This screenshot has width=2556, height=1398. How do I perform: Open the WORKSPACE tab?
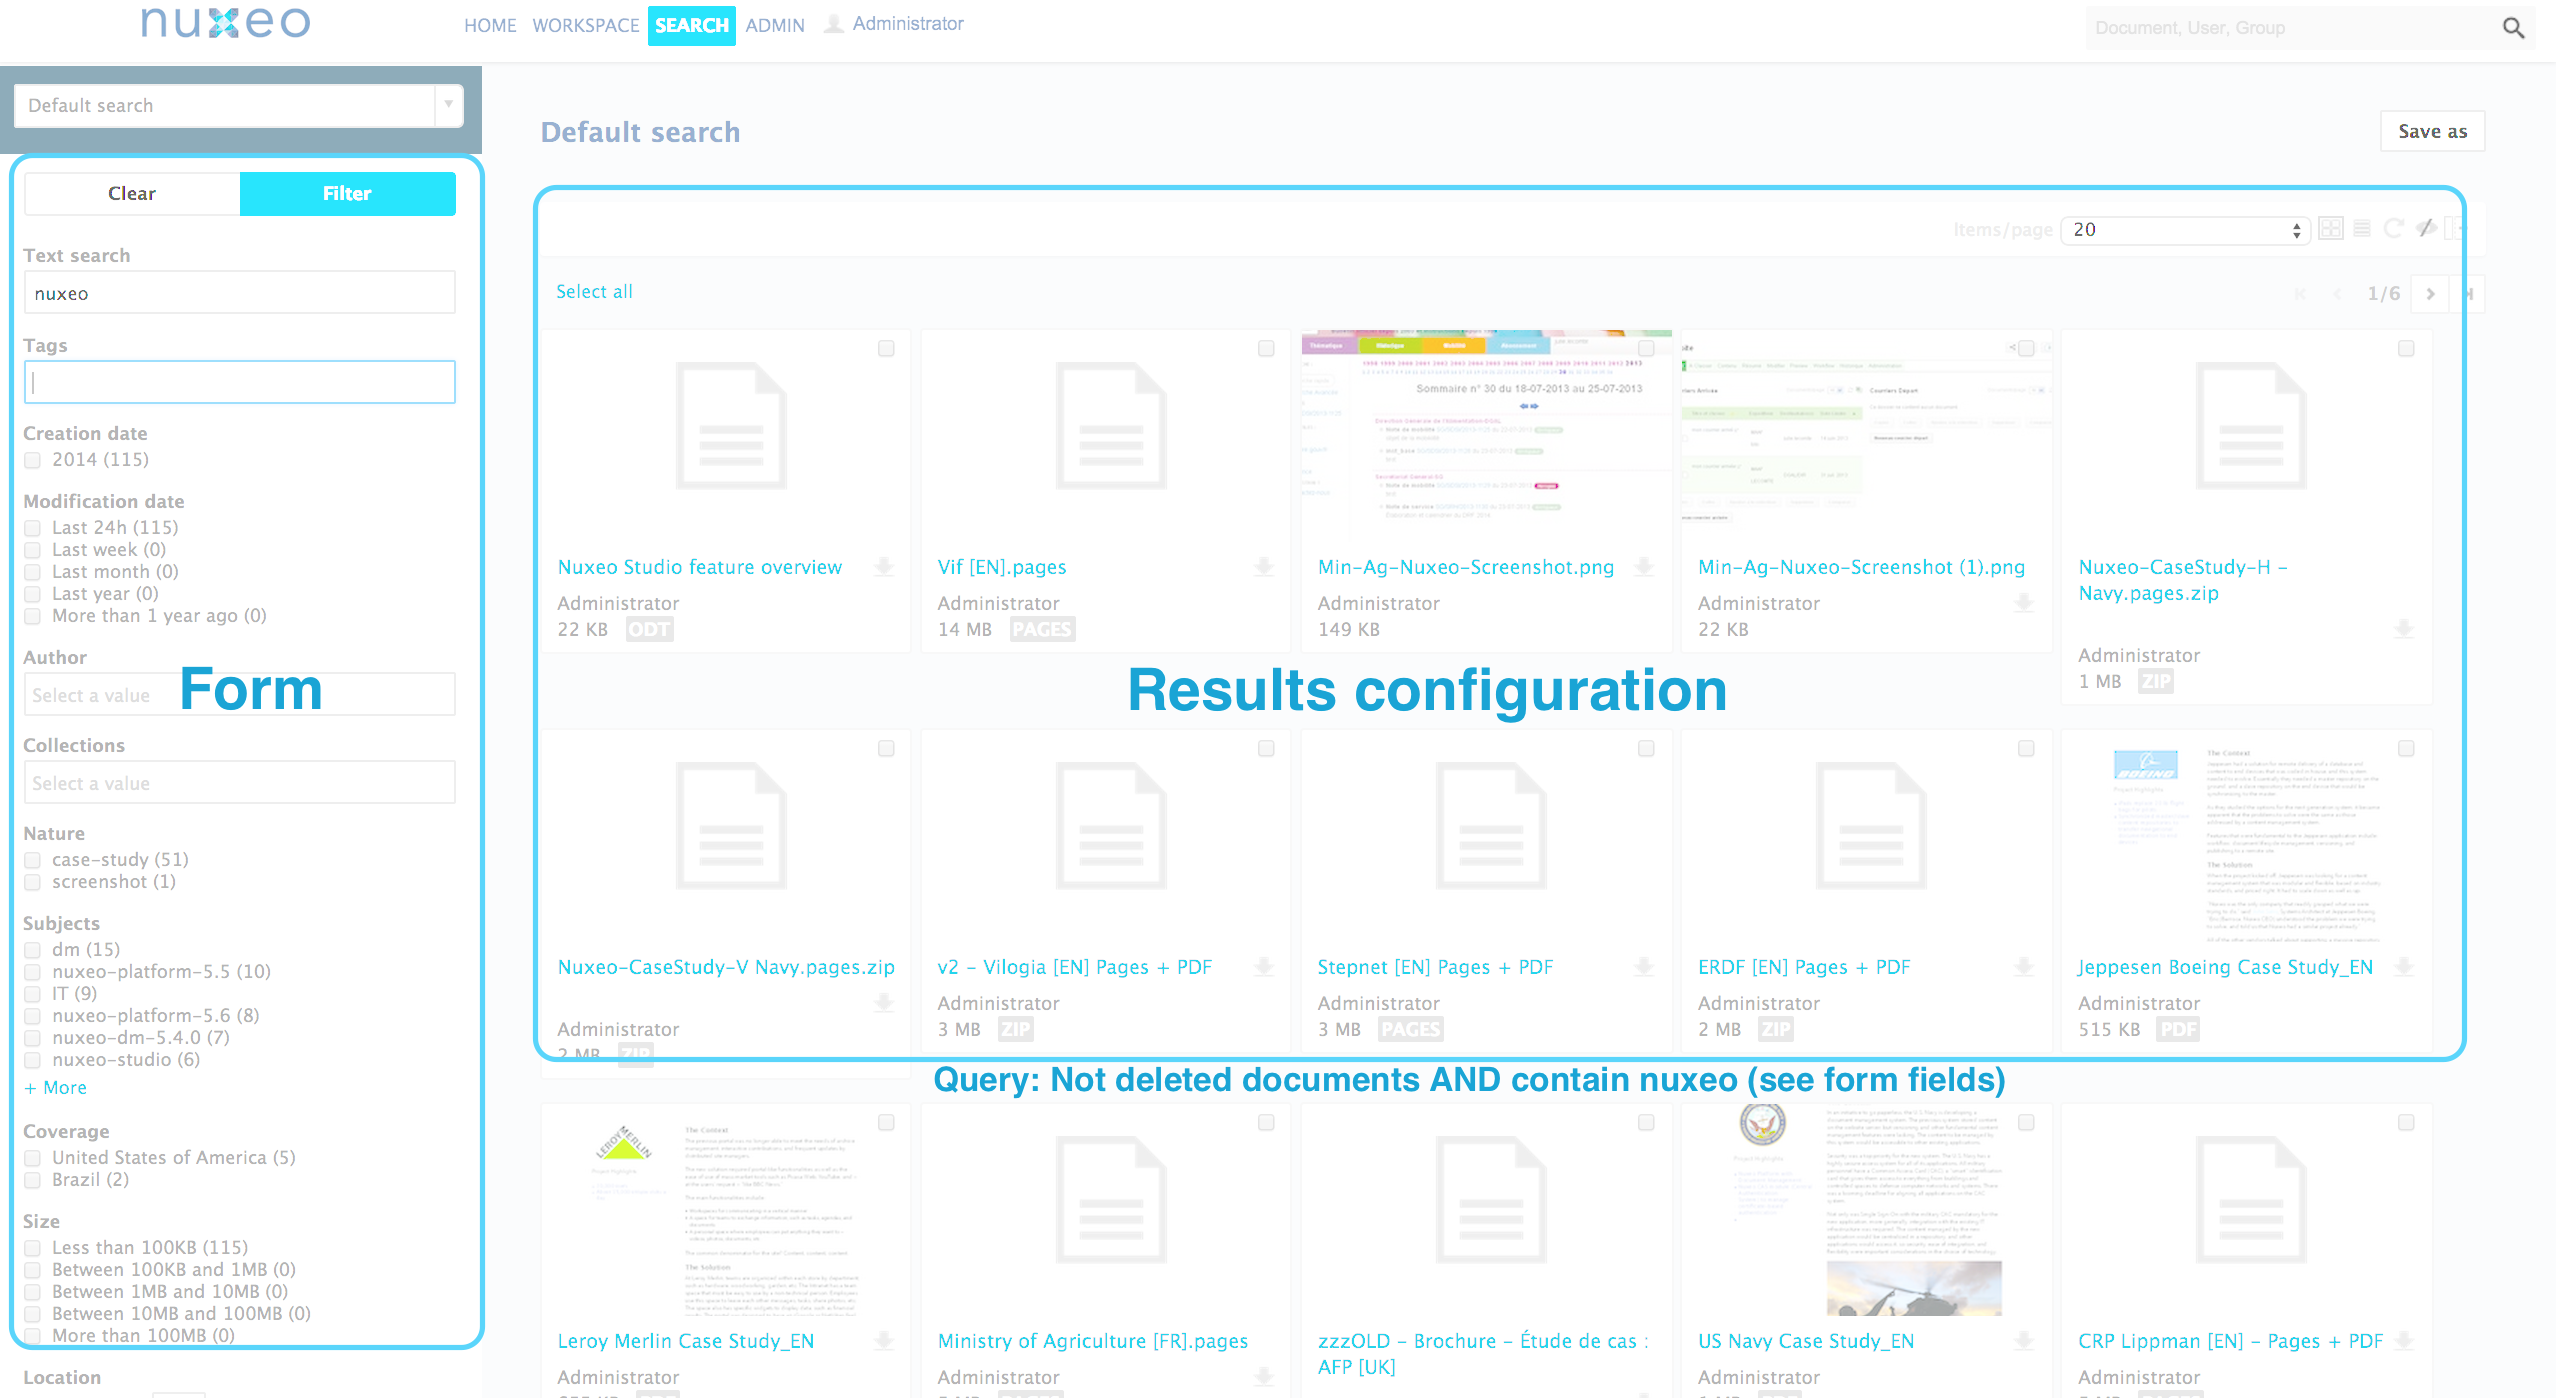pyautogui.click(x=585, y=25)
